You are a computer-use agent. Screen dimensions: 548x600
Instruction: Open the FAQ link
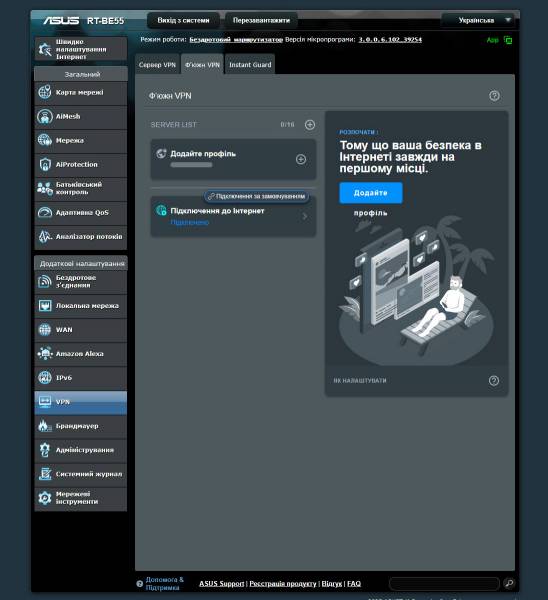(354, 584)
